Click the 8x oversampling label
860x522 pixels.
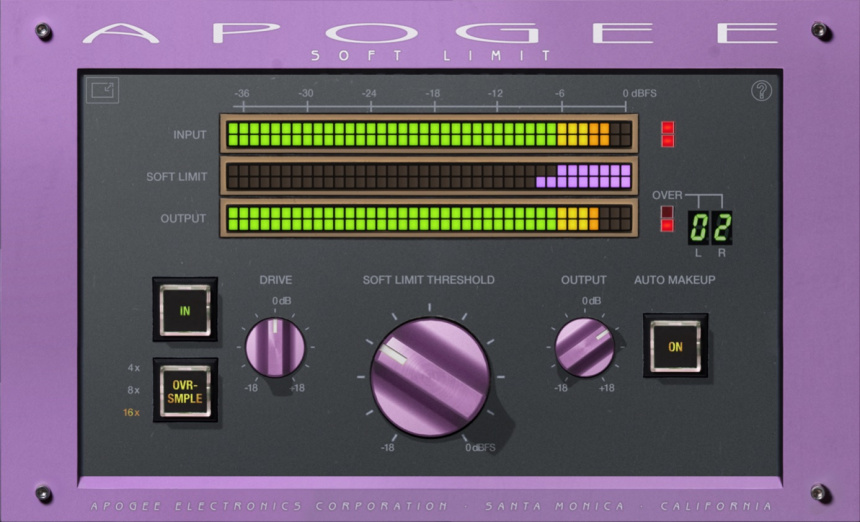[134, 390]
